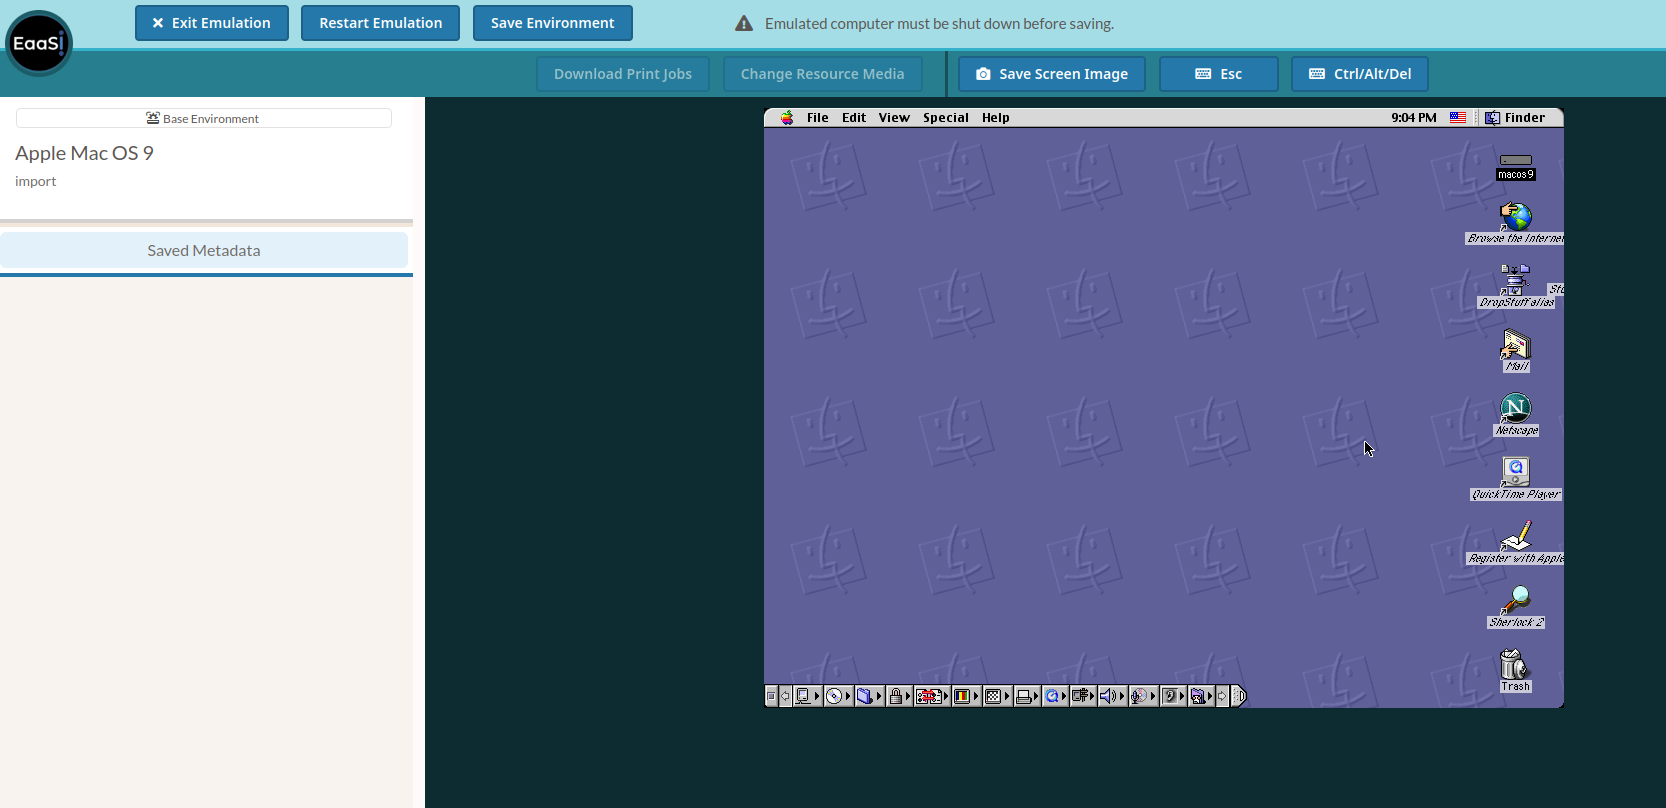Click Exit Emulation button
Viewport: 1666px width, 808px height.
point(212,23)
